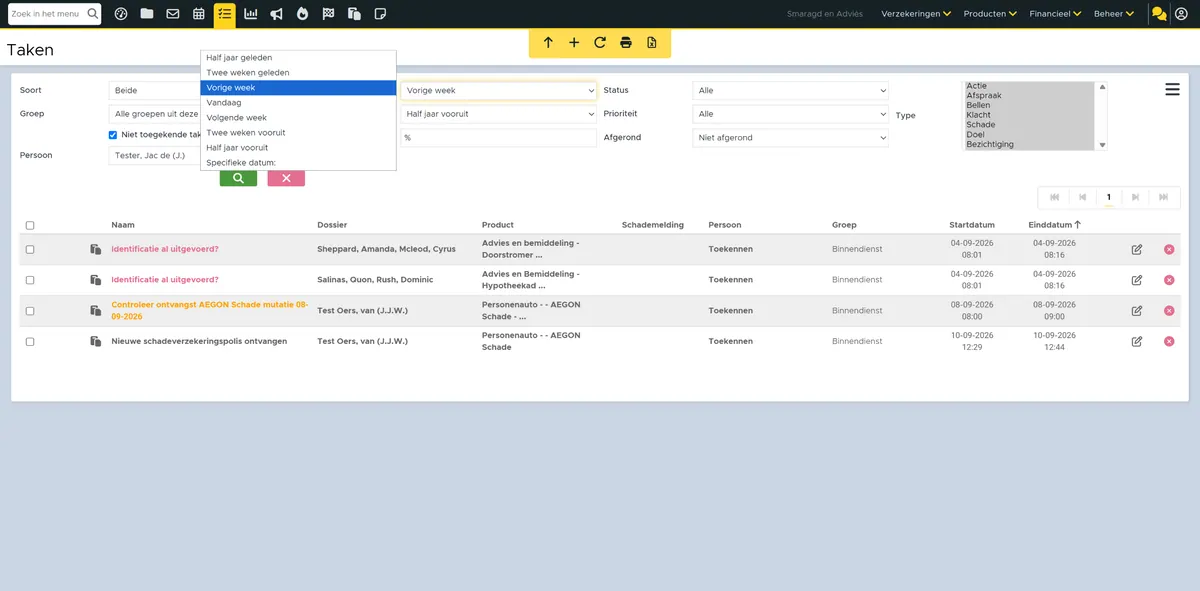Print the task list
This screenshot has height=591, width=1200.
(x=626, y=43)
